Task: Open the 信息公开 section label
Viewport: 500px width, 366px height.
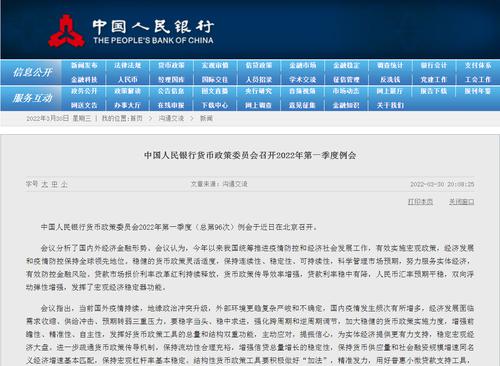Action: pyautogui.click(x=32, y=72)
